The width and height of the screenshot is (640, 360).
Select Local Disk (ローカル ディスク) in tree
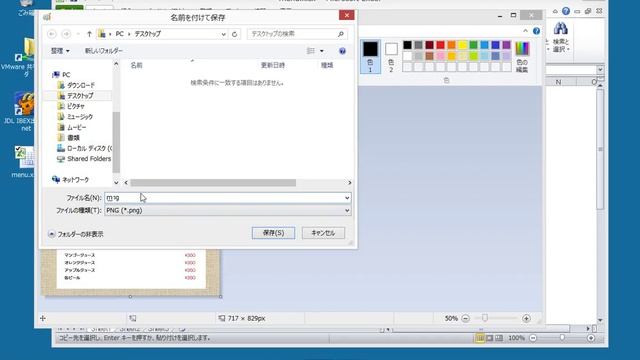pyautogui.click(x=84, y=148)
